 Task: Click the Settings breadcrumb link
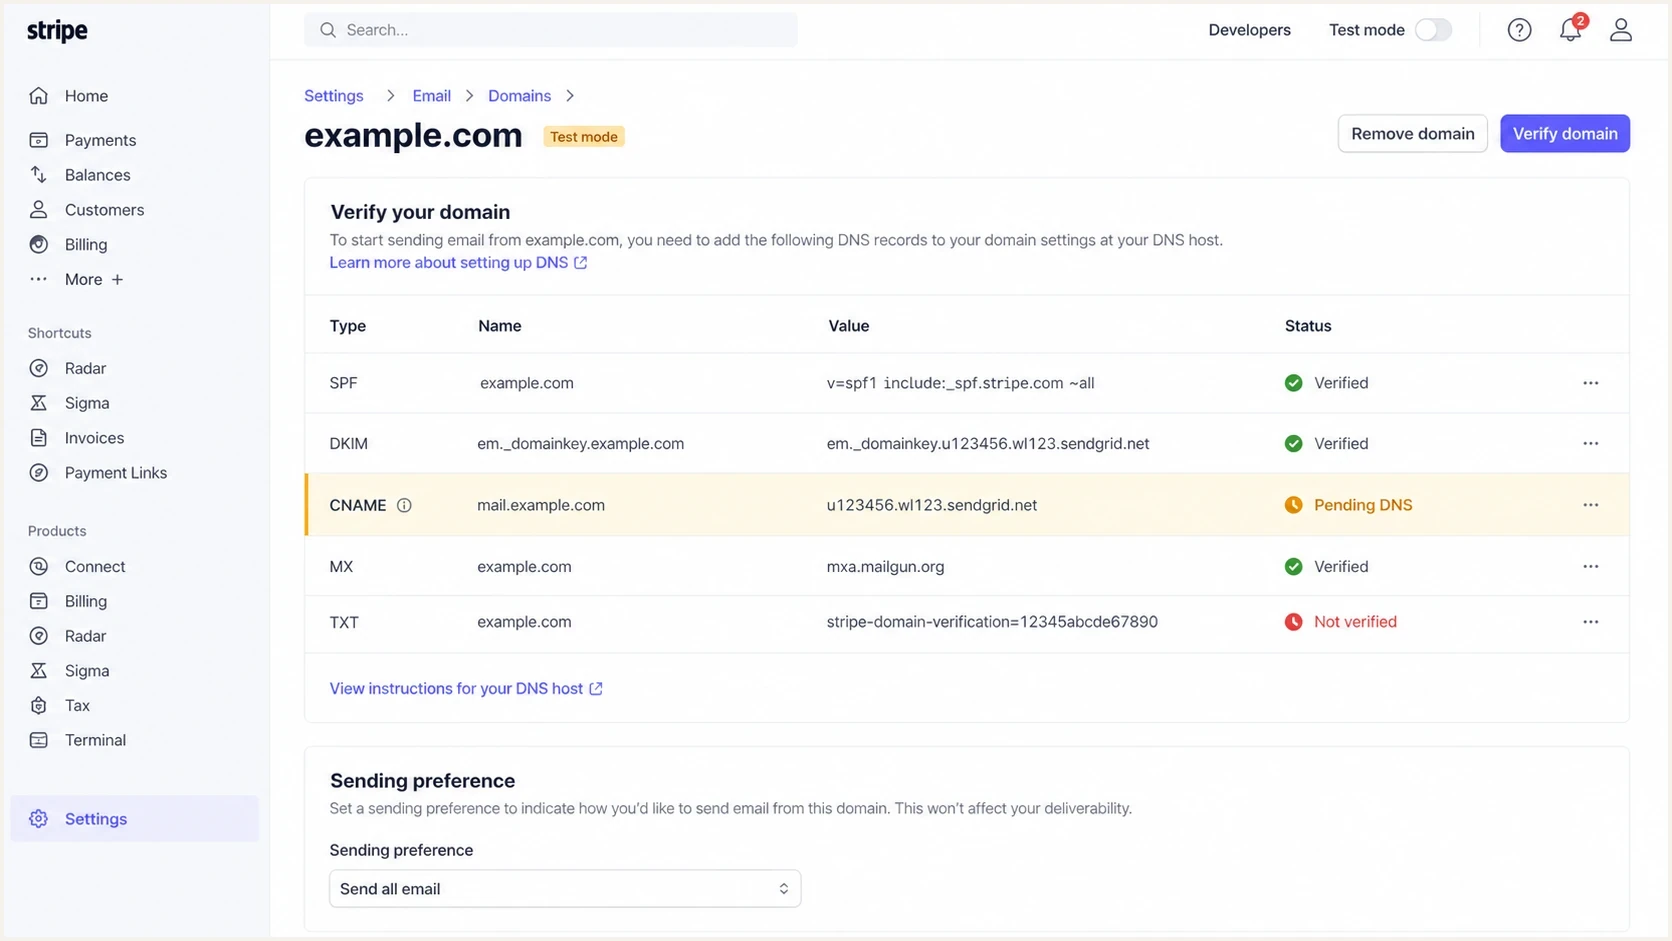[333, 96]
